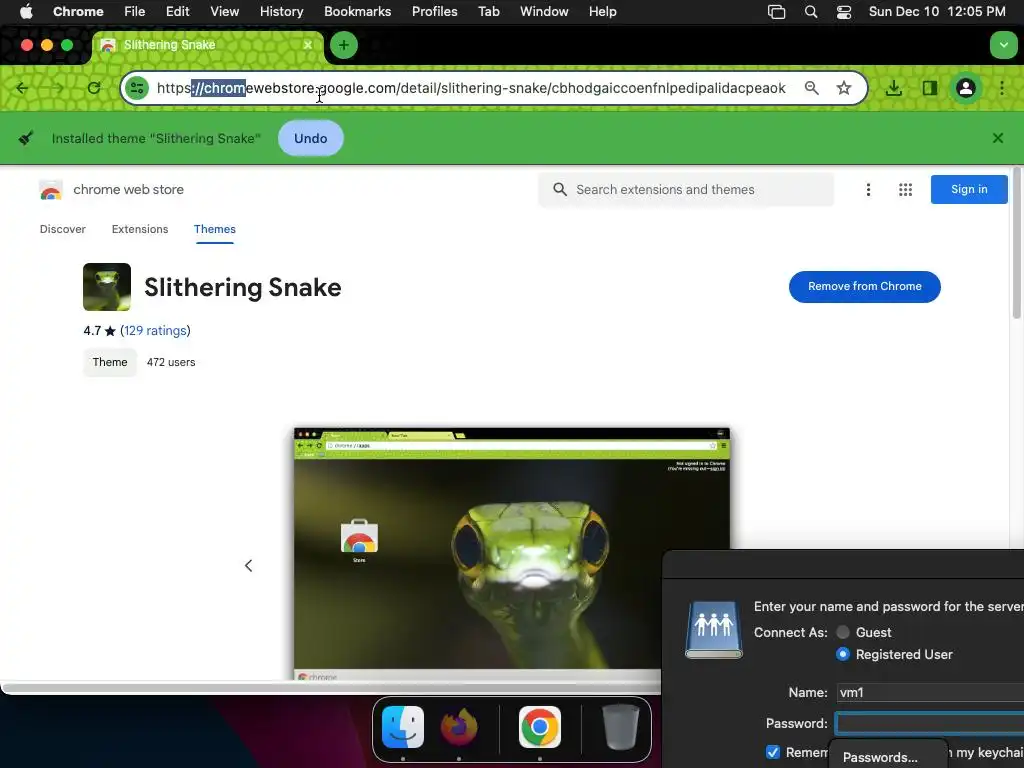The height and width of the screenshot is (768, 1024).
Task: Switch to the Extensions tab
Action: (x=140, y=229)
